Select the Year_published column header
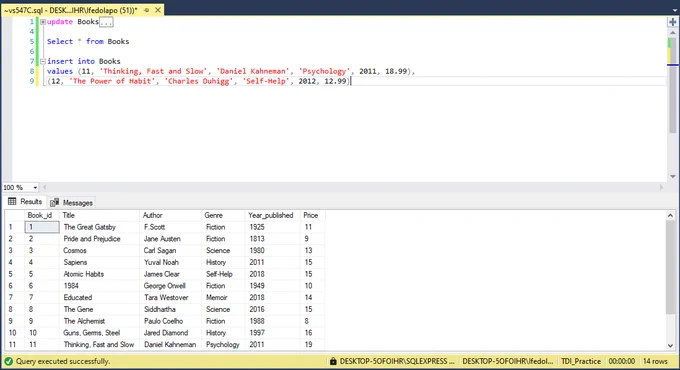The image size is (680, 370). (271, 215)
